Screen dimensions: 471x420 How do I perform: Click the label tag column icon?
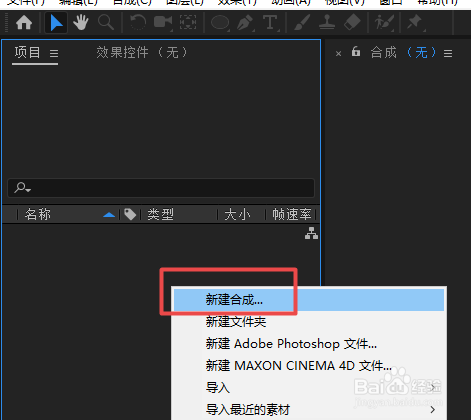click(x=130, y=214)
